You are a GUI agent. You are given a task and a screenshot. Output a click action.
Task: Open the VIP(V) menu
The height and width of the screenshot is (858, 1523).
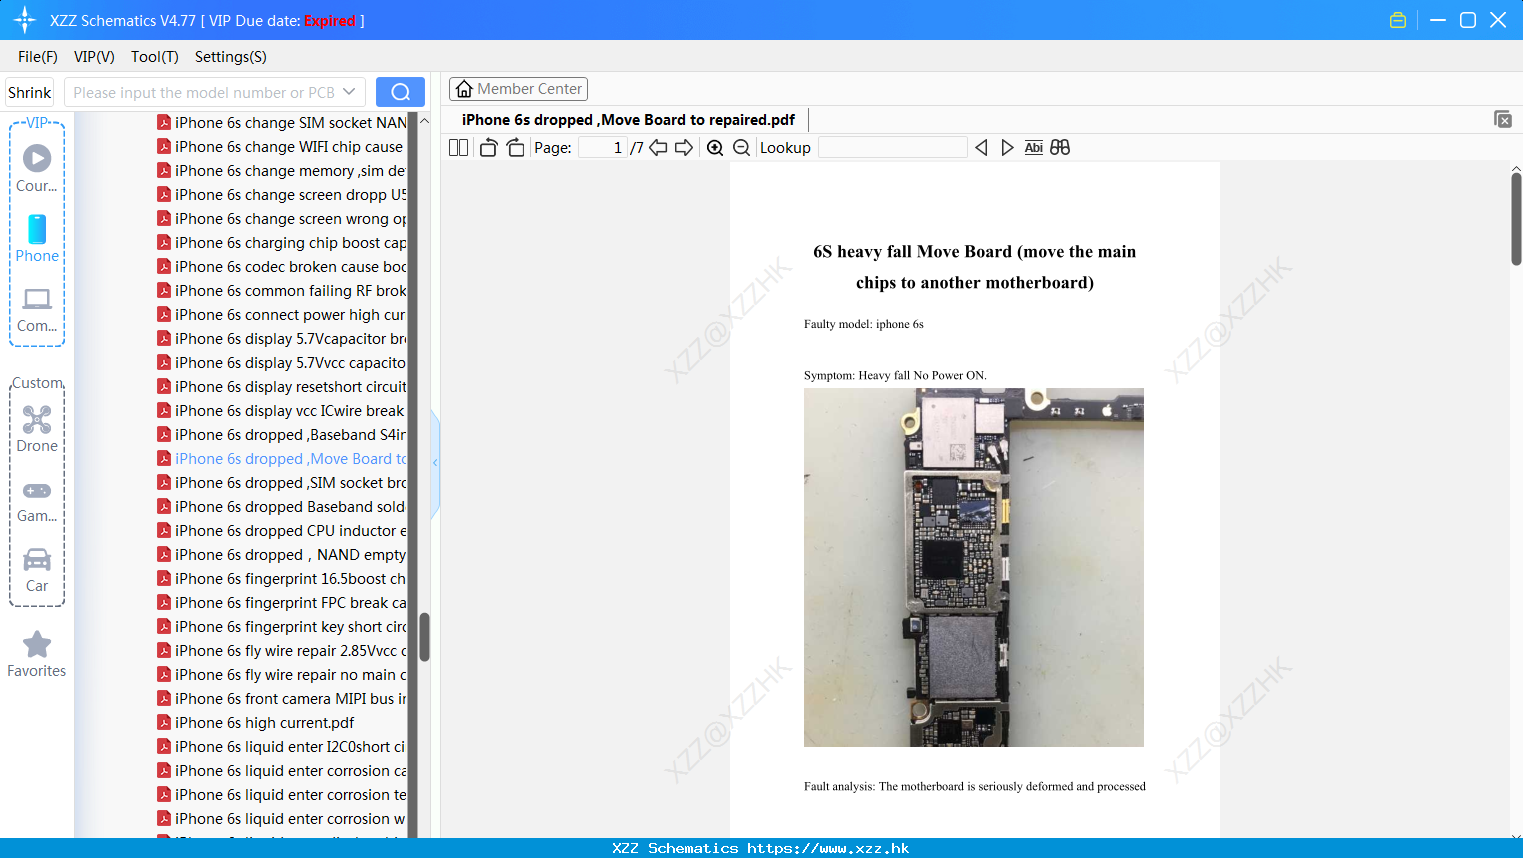(x=94, y=56)
